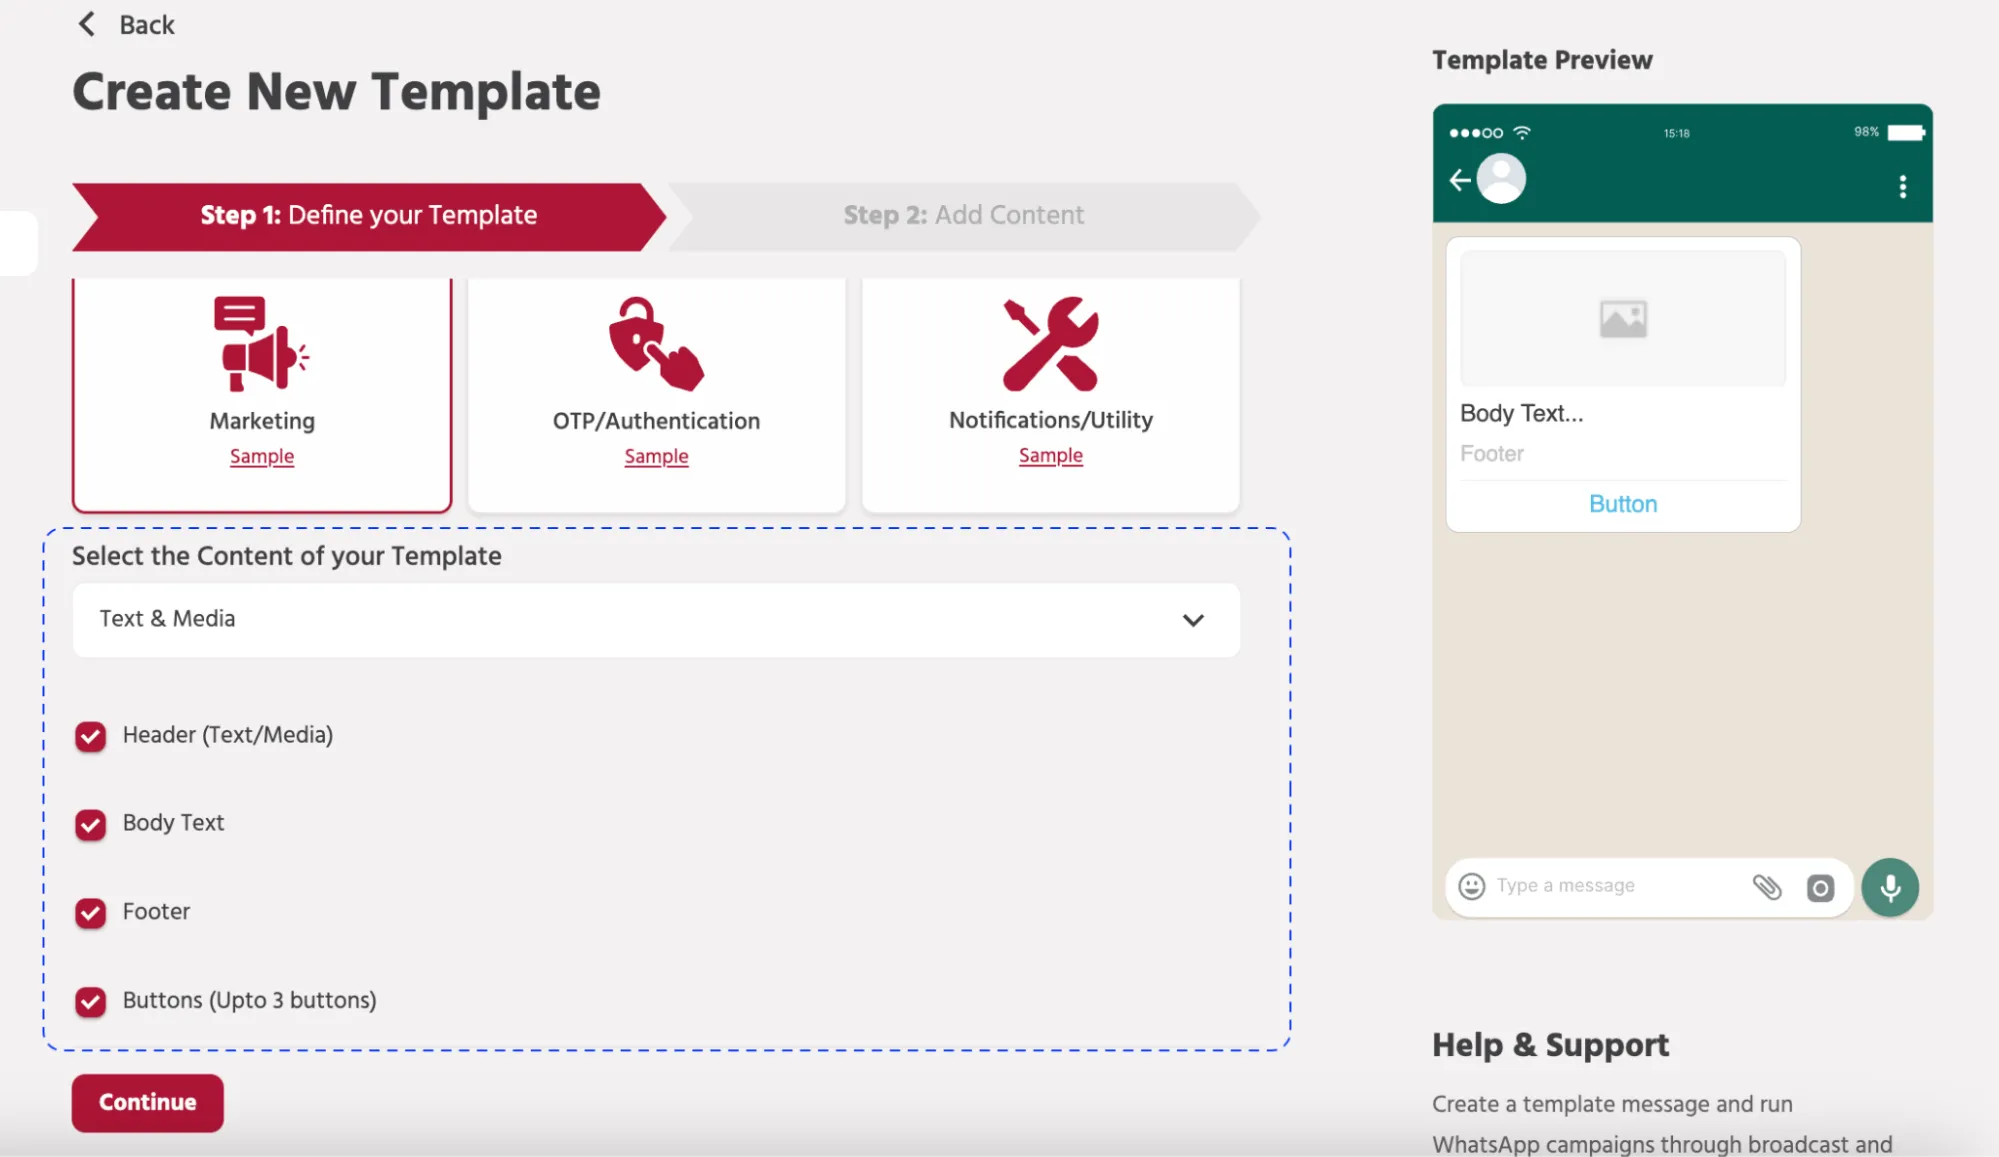The image size is (1999, 1157).
Task: Go to Step 1: Define your Template
Action: point(369,216)
